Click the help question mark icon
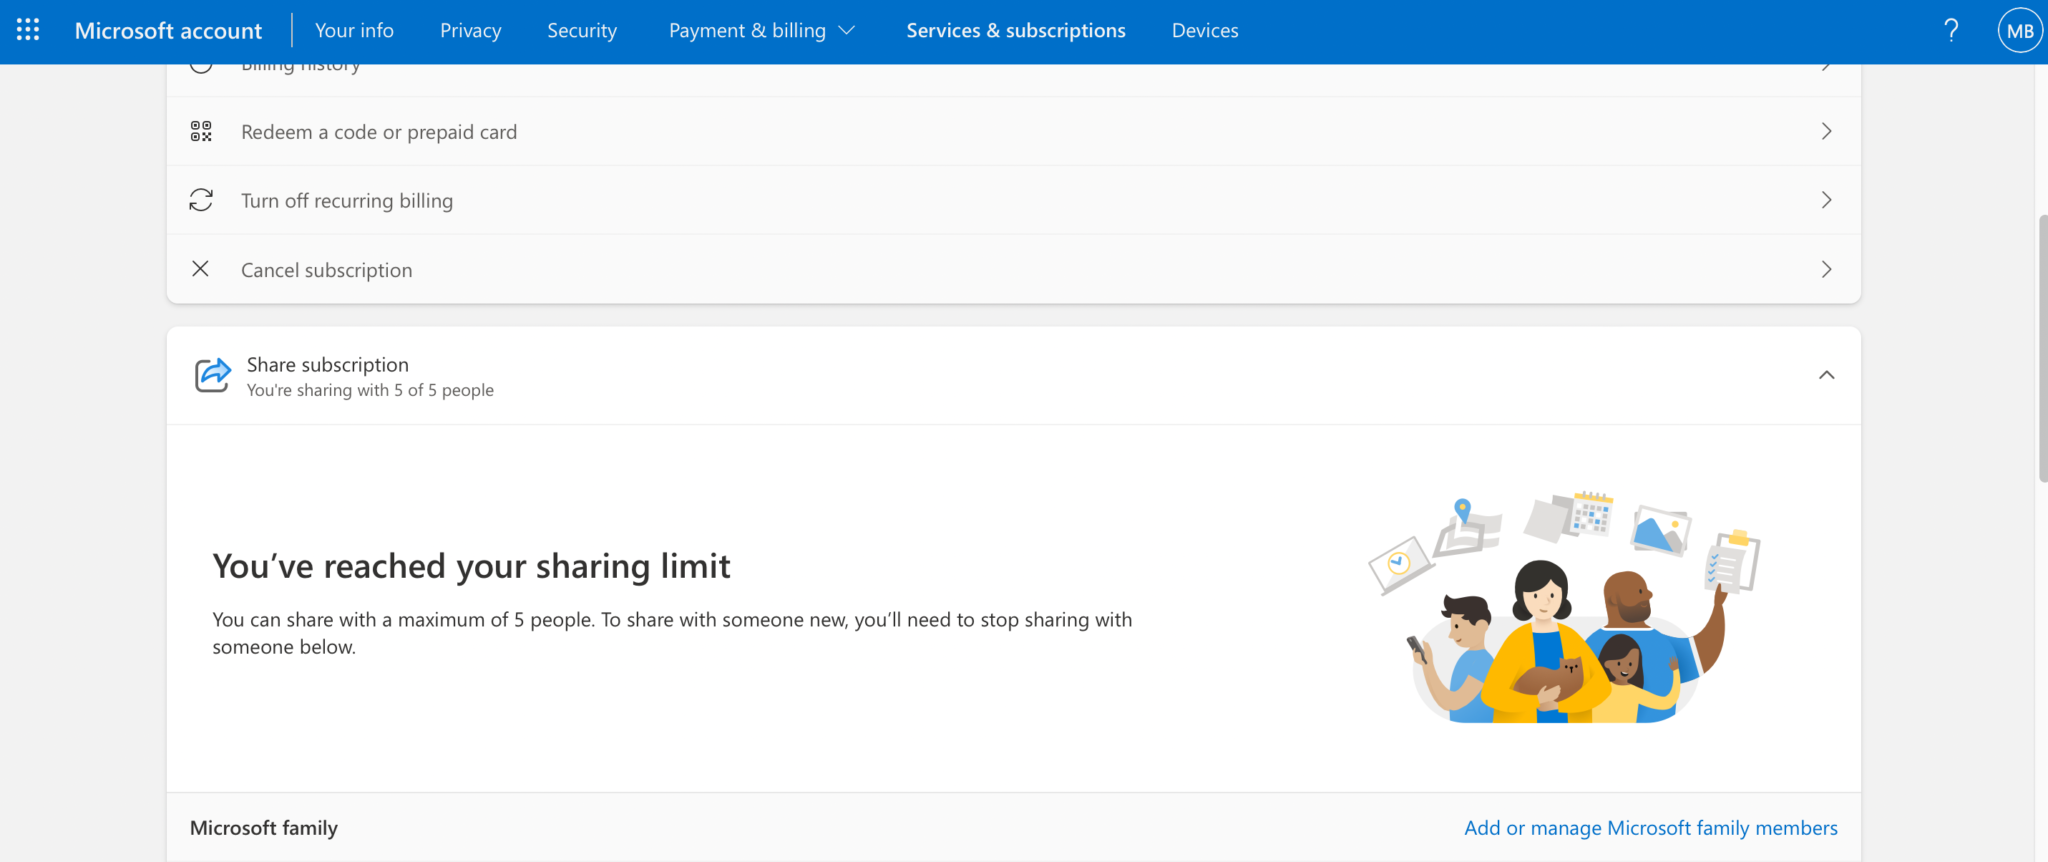 [1951, 30]
